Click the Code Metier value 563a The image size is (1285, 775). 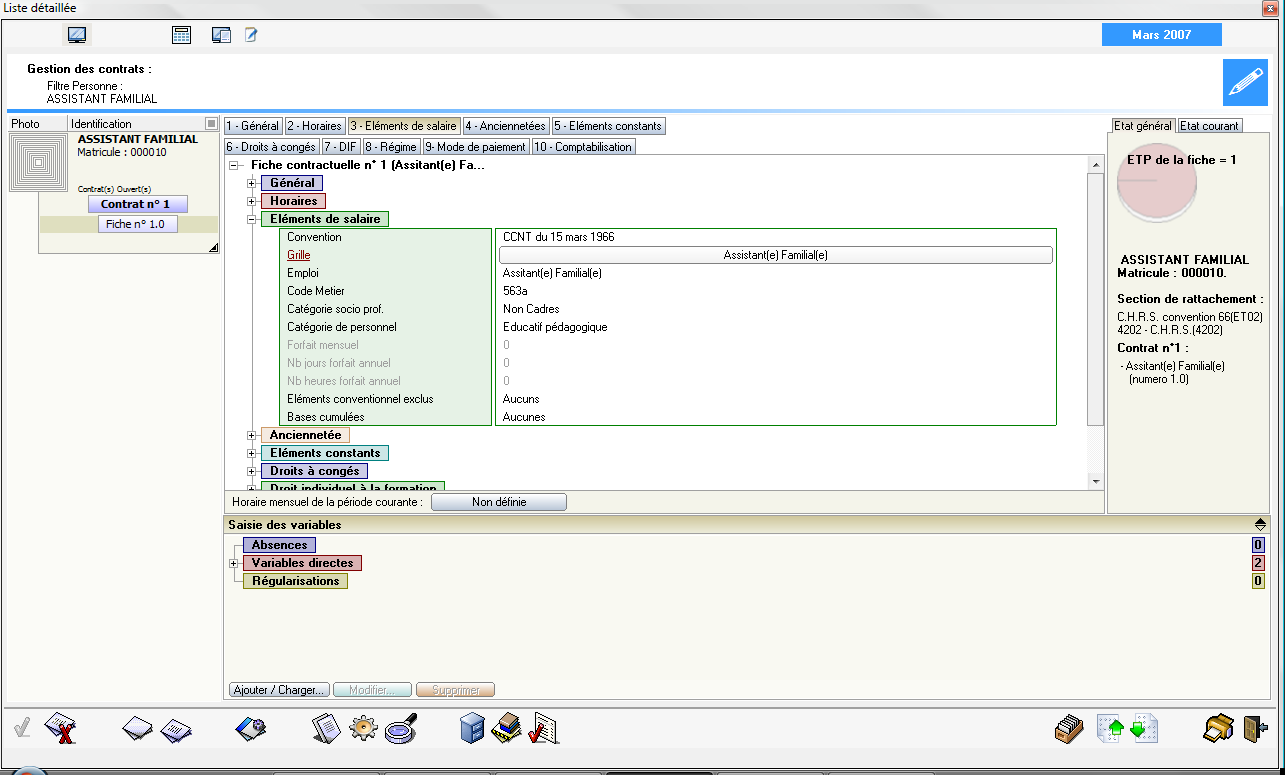click(515, 291)
